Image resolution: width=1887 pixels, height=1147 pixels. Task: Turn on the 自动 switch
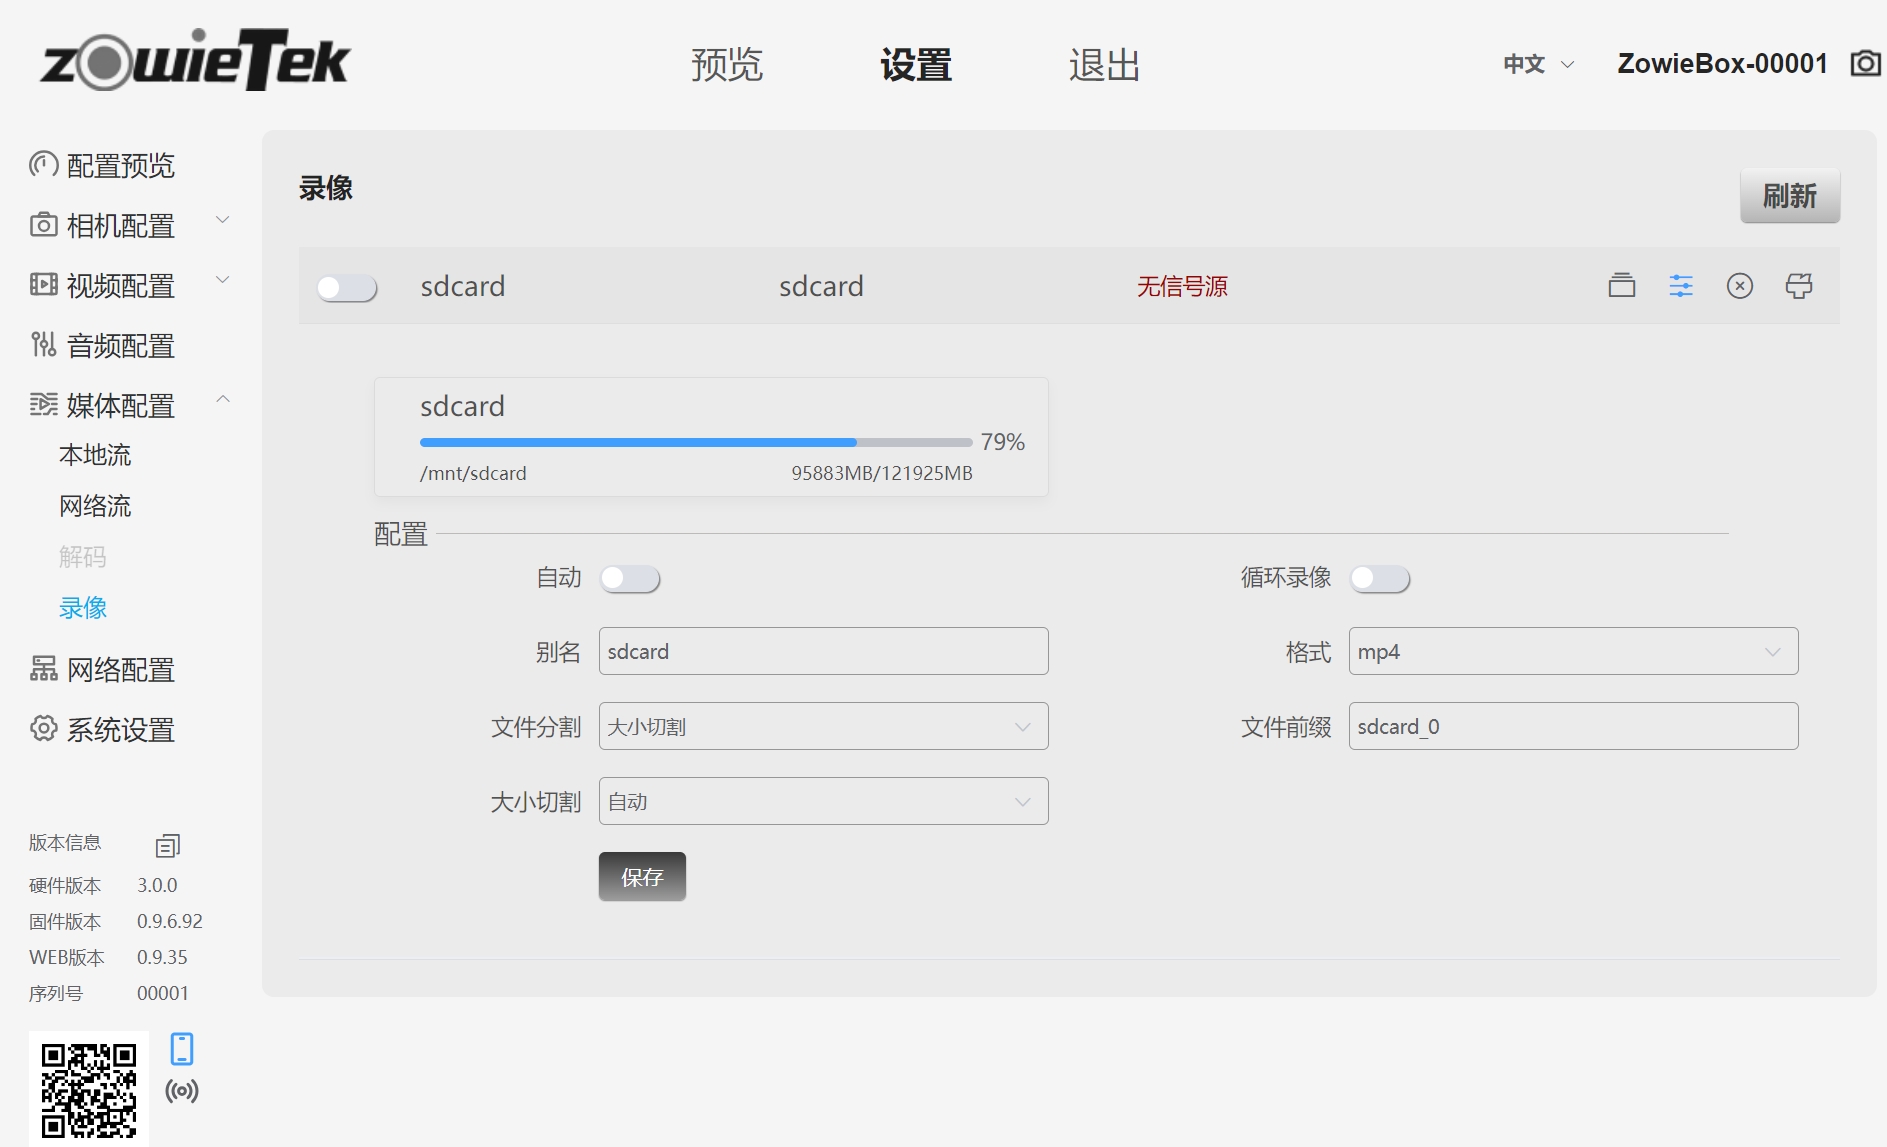(x=629, y=578)
